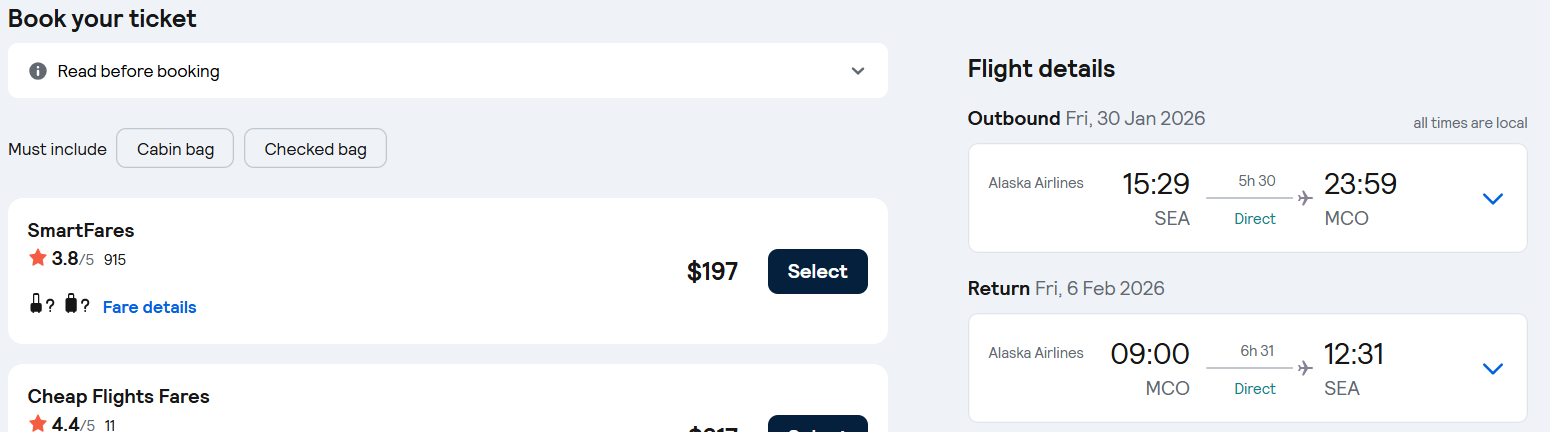Toggle the Checked bag filter
The image size is (1550, 432).
click(x=315, y=149)
